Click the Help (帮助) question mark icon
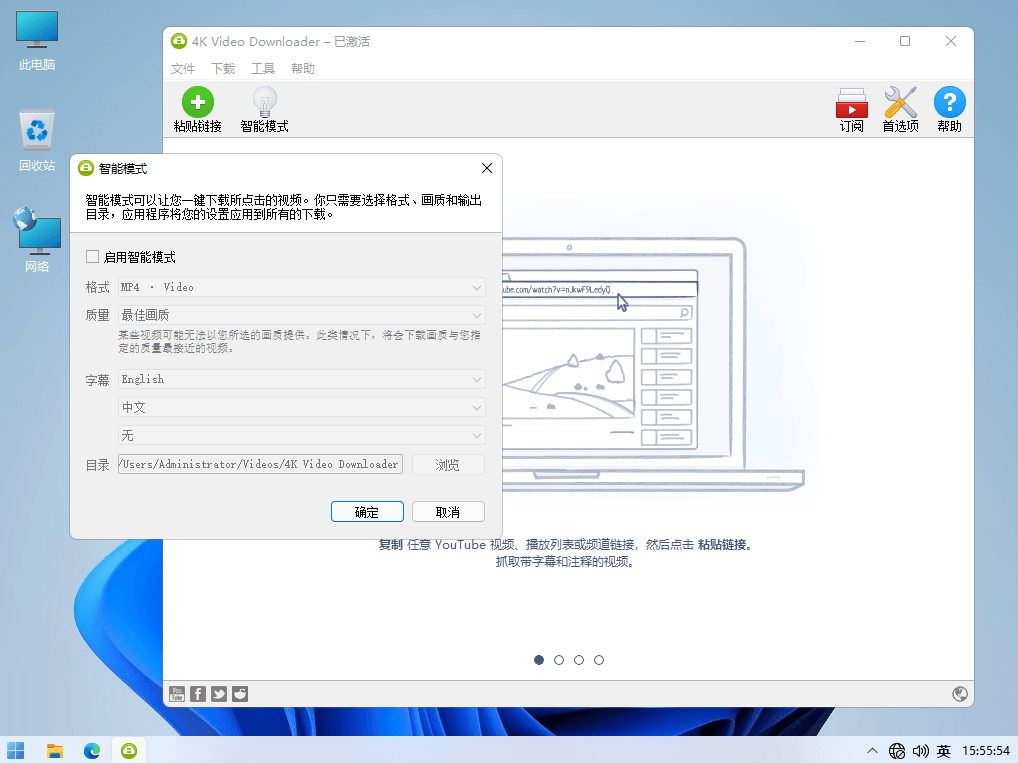Viewport: 1018px width, 763px height. (949, 103)
